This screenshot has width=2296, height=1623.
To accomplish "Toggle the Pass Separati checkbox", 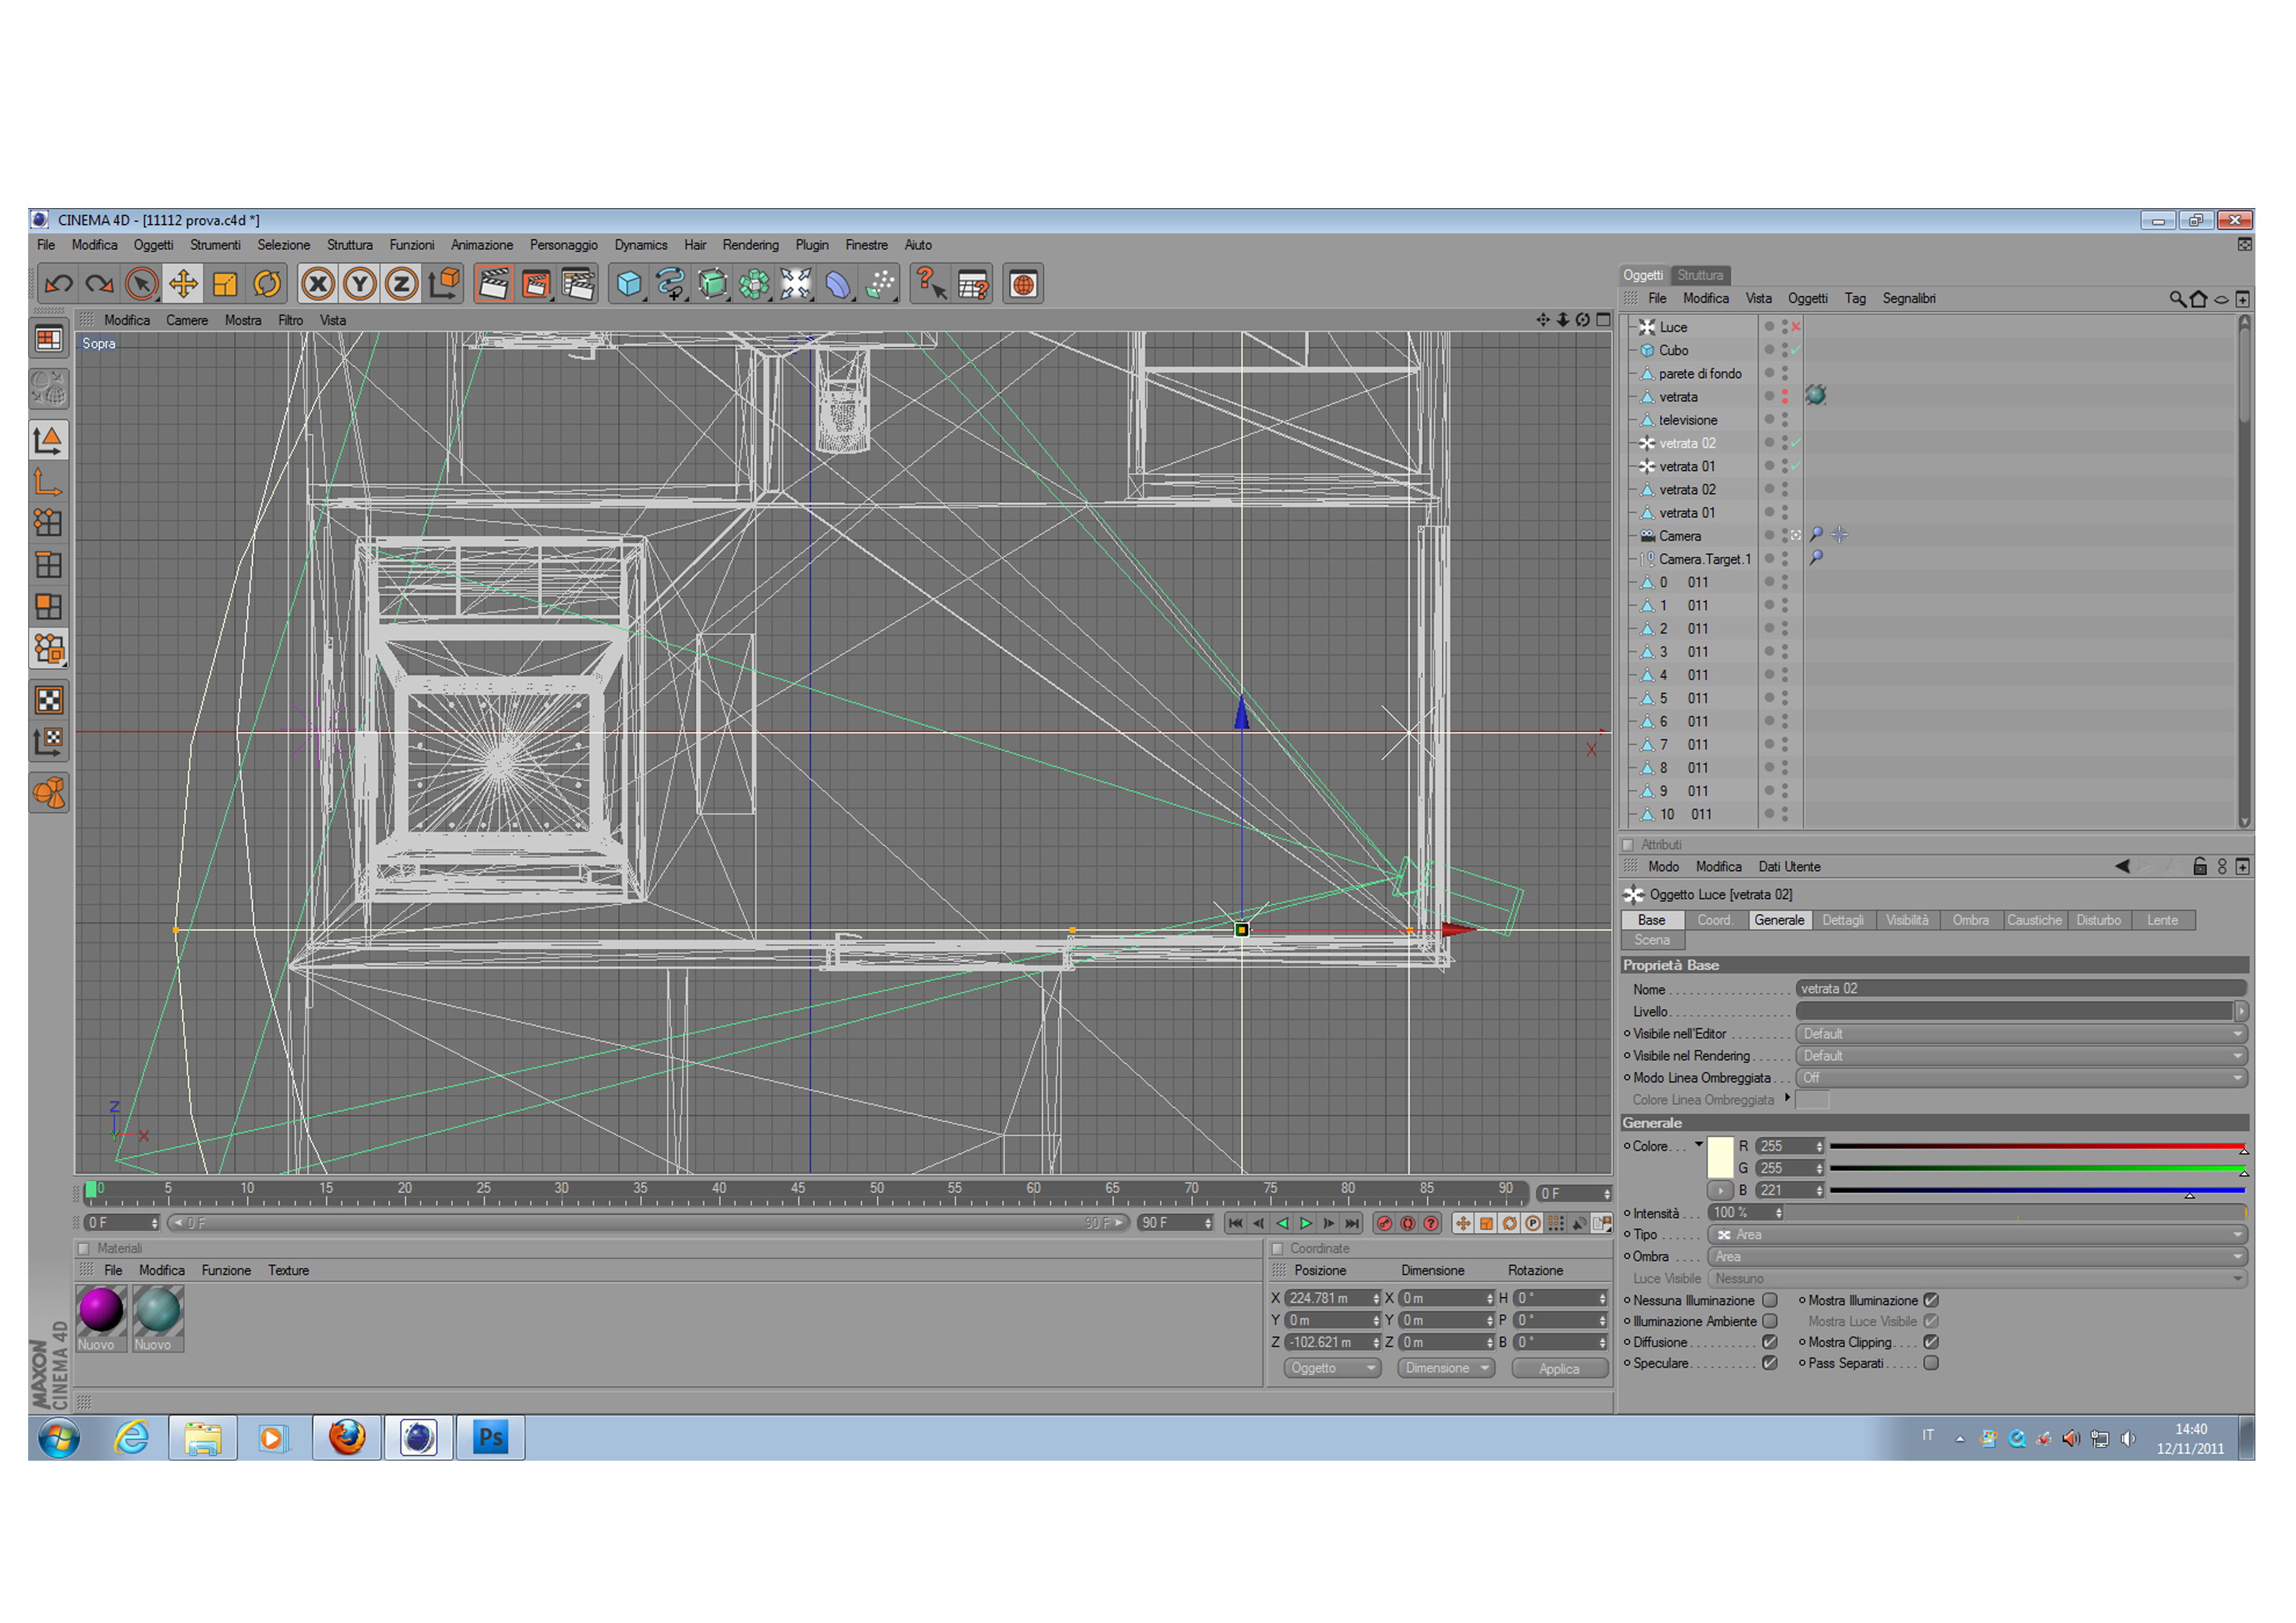I will [1930, 1363].
